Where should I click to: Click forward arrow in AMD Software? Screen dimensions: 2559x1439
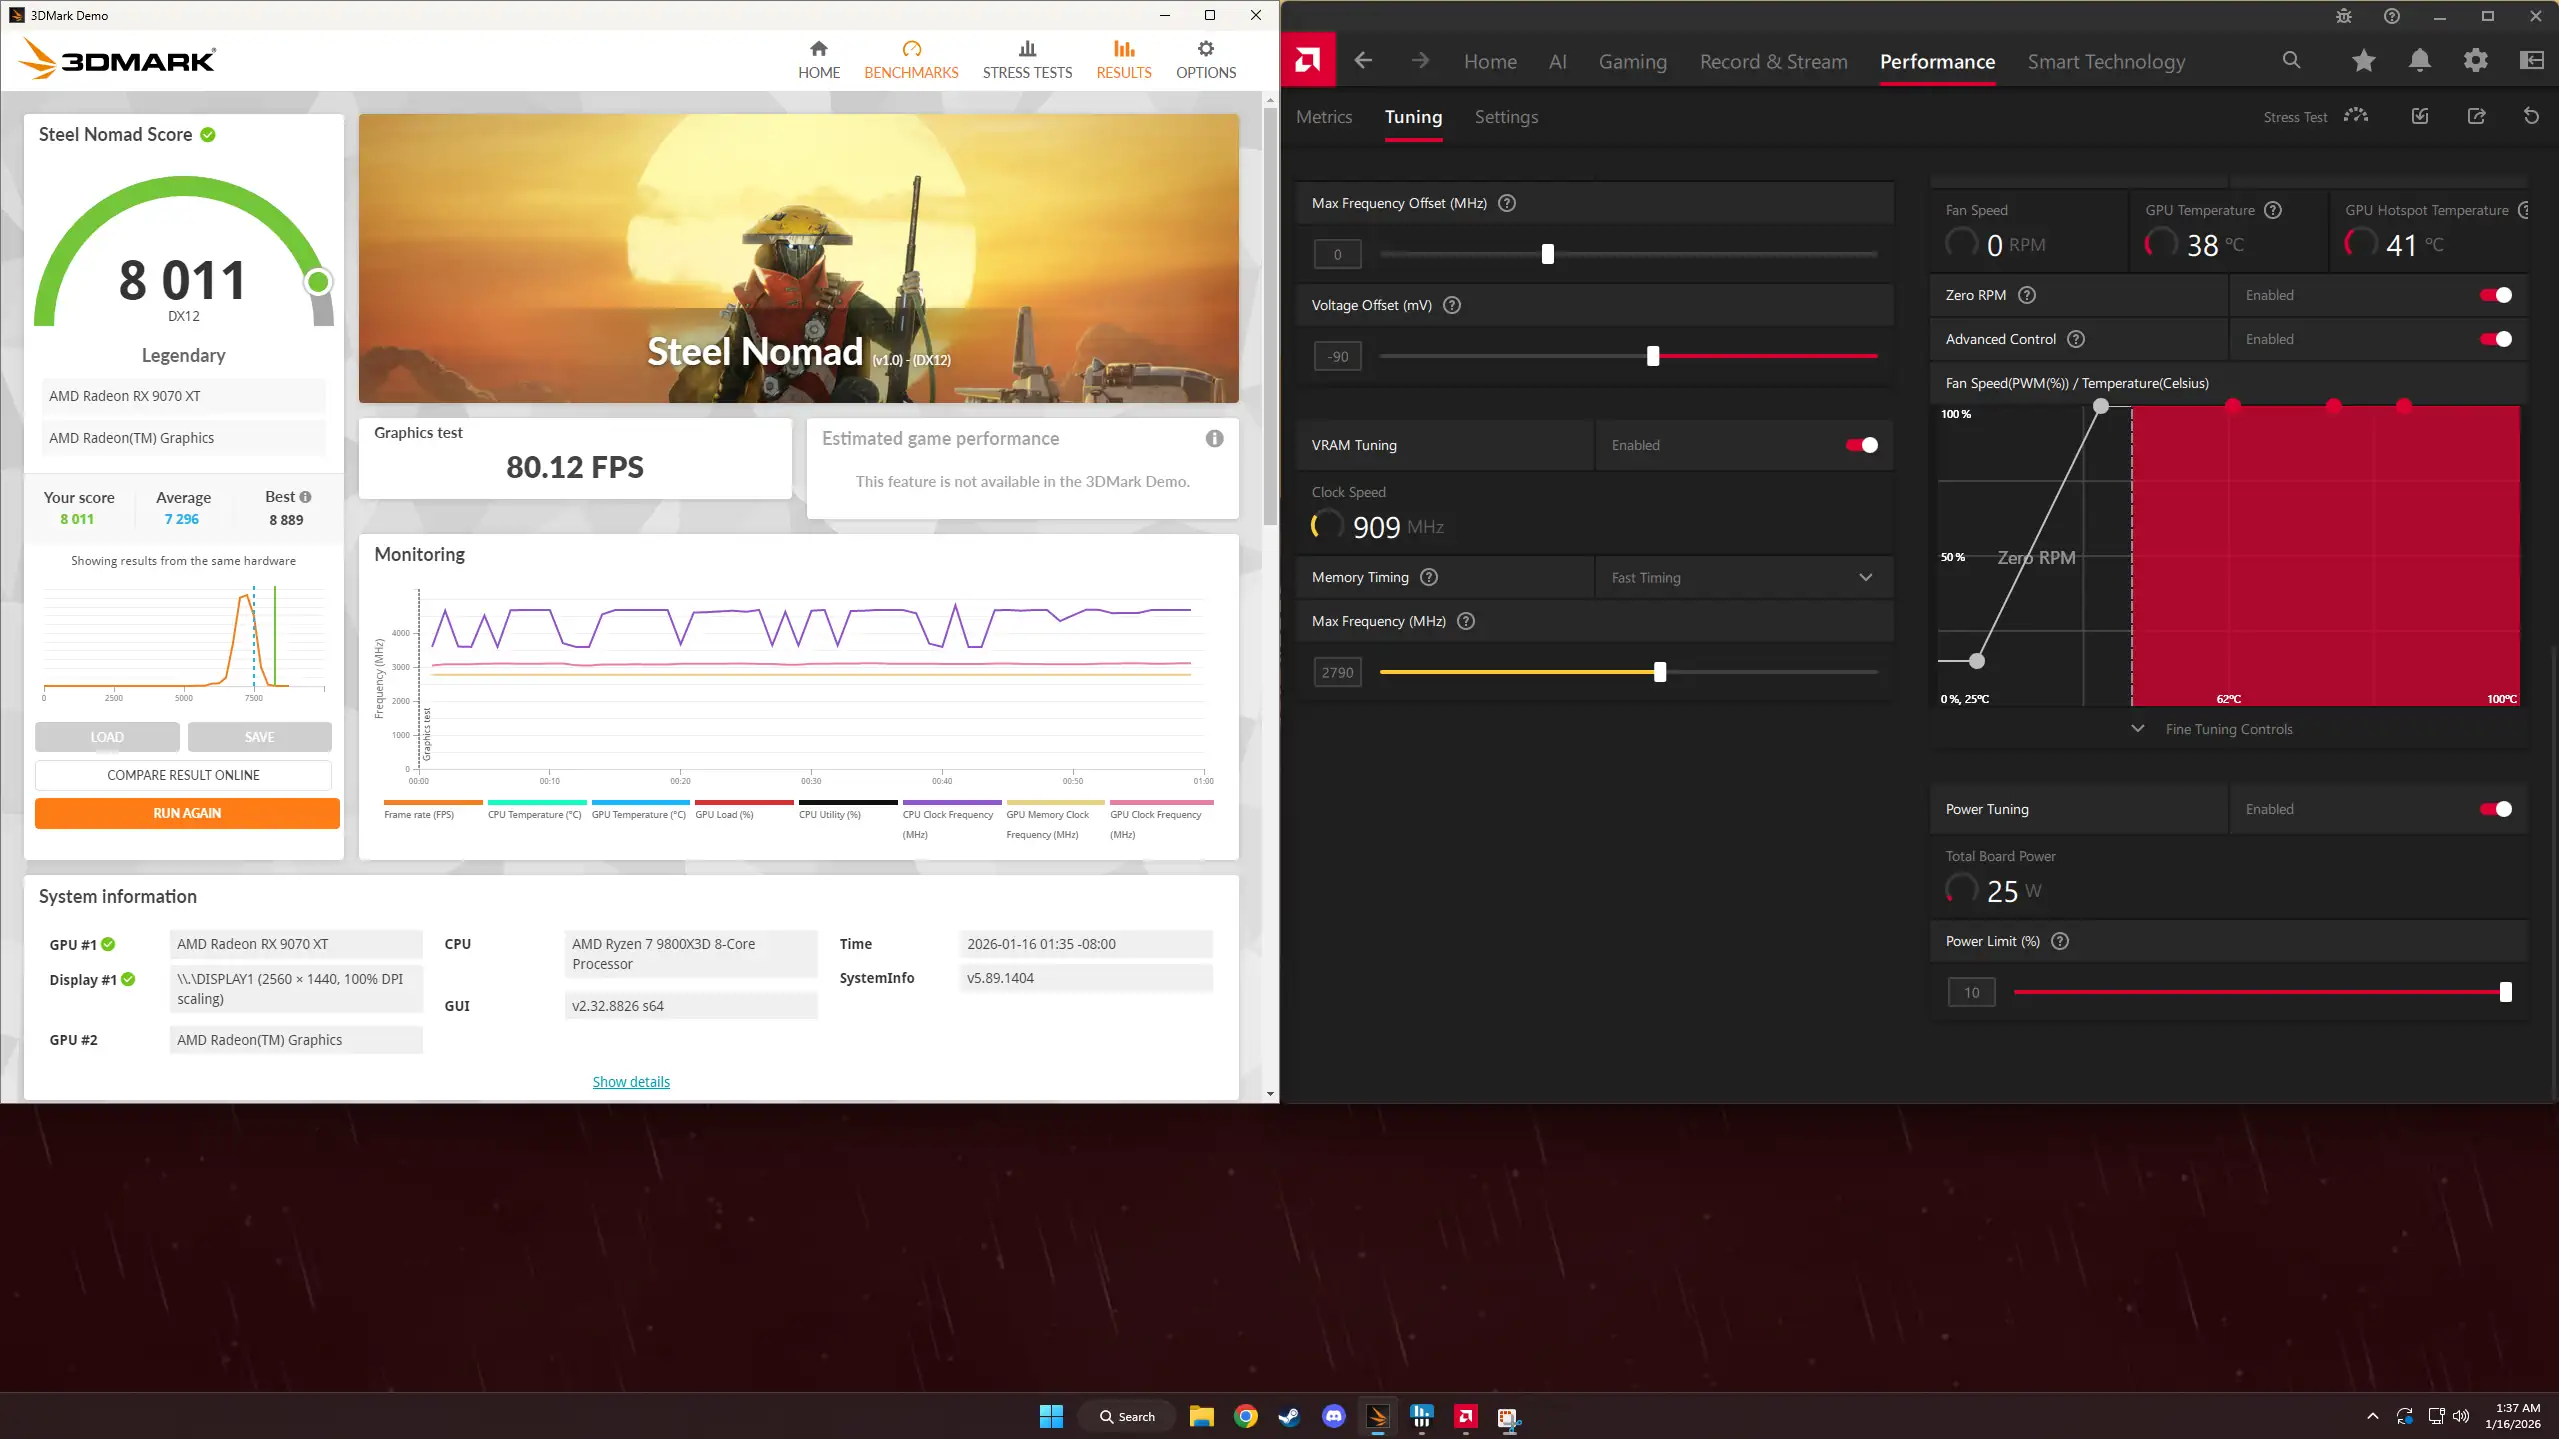(x=1420, y=61)
